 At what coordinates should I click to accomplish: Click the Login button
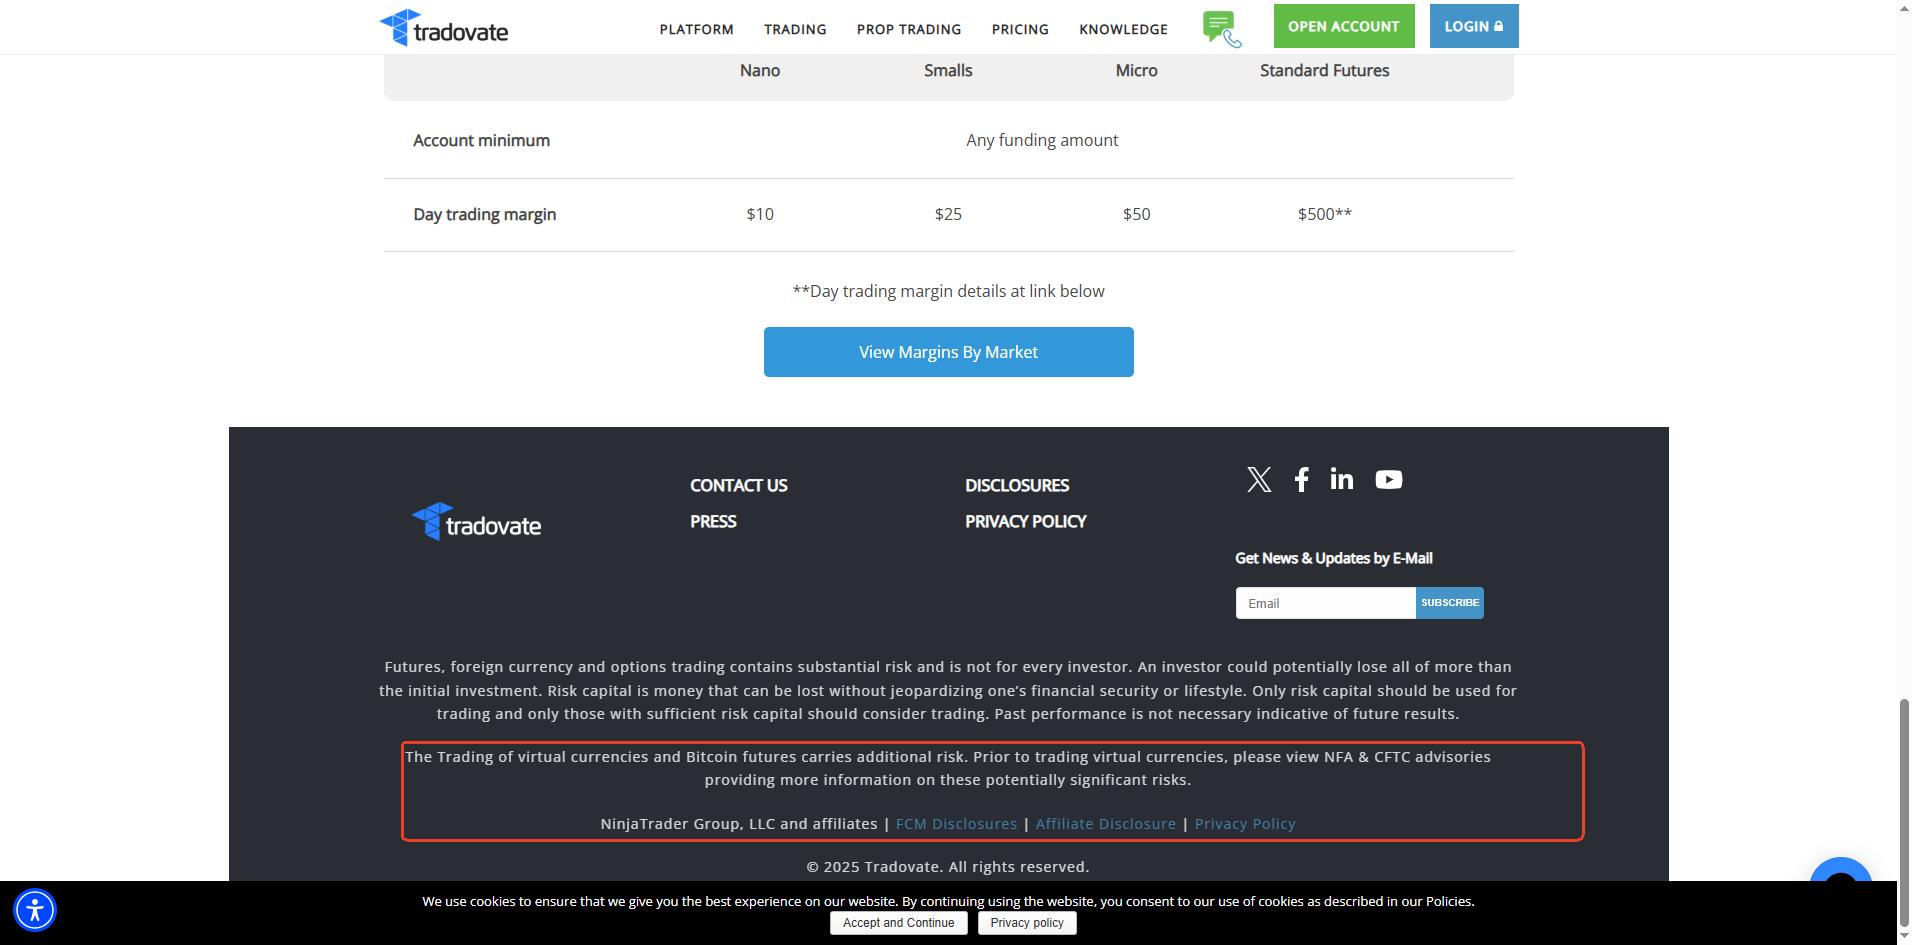click(x=1474, y=26)
